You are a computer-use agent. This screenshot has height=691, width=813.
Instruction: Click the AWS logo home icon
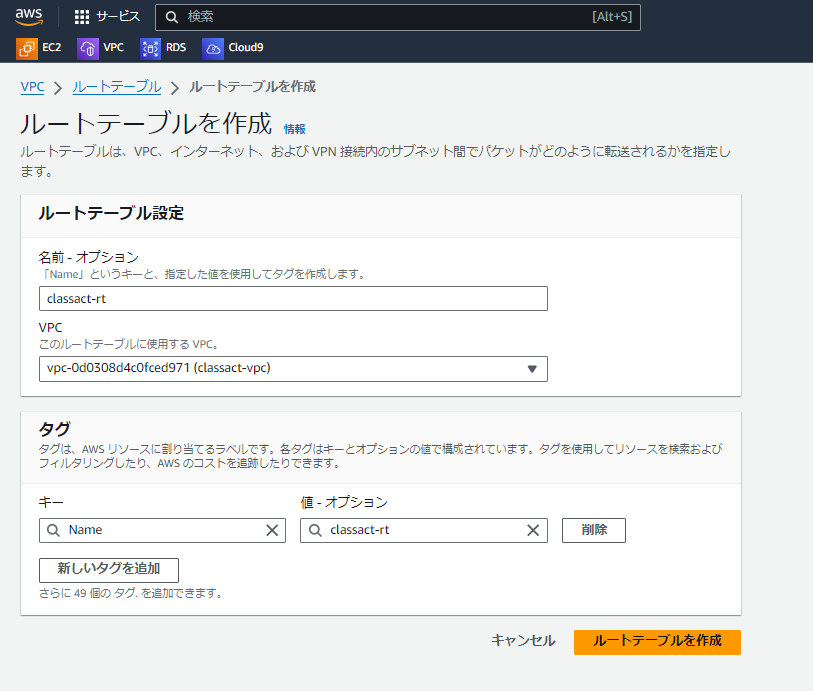coord(29,17)
